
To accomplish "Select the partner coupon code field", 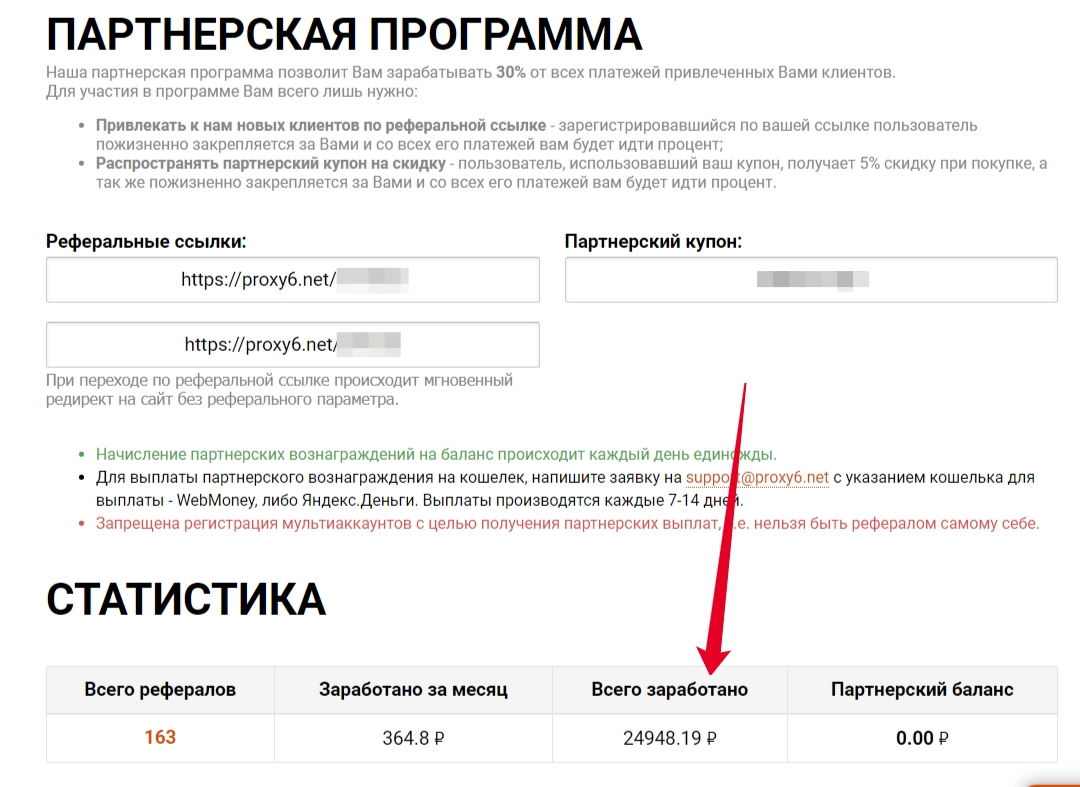I will pos(811,280).
